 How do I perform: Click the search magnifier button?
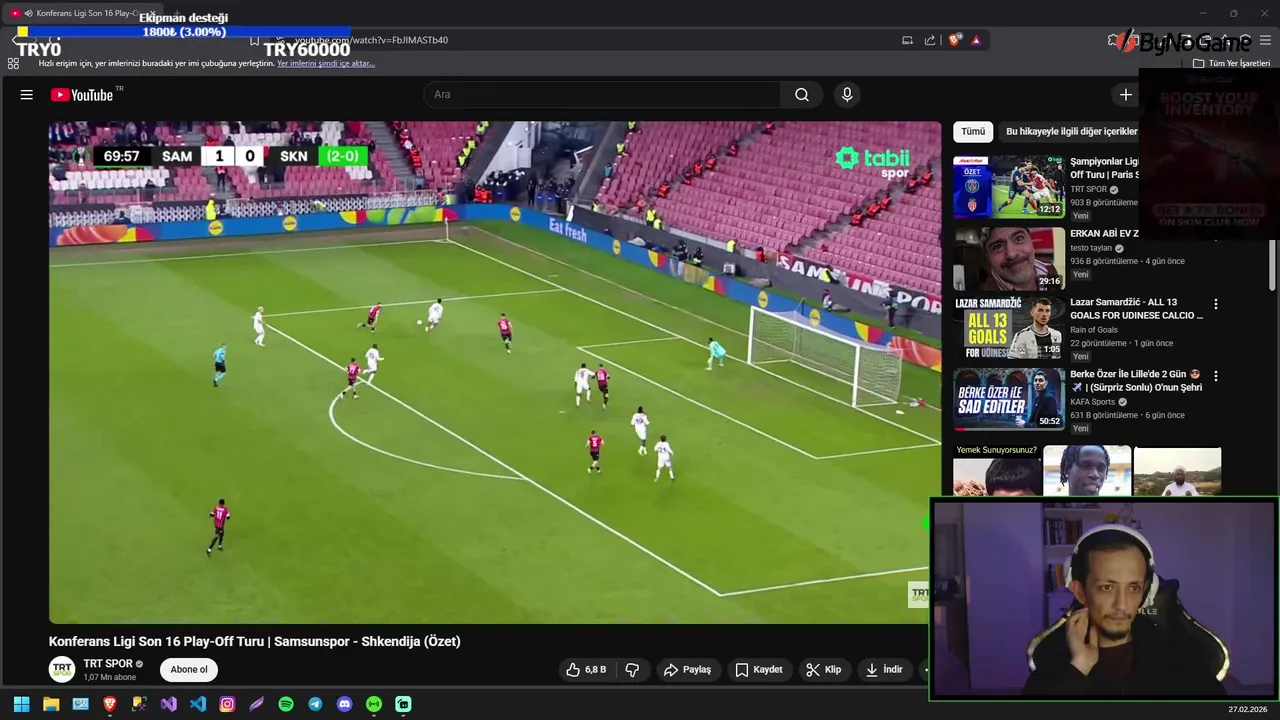click(802, 95)
